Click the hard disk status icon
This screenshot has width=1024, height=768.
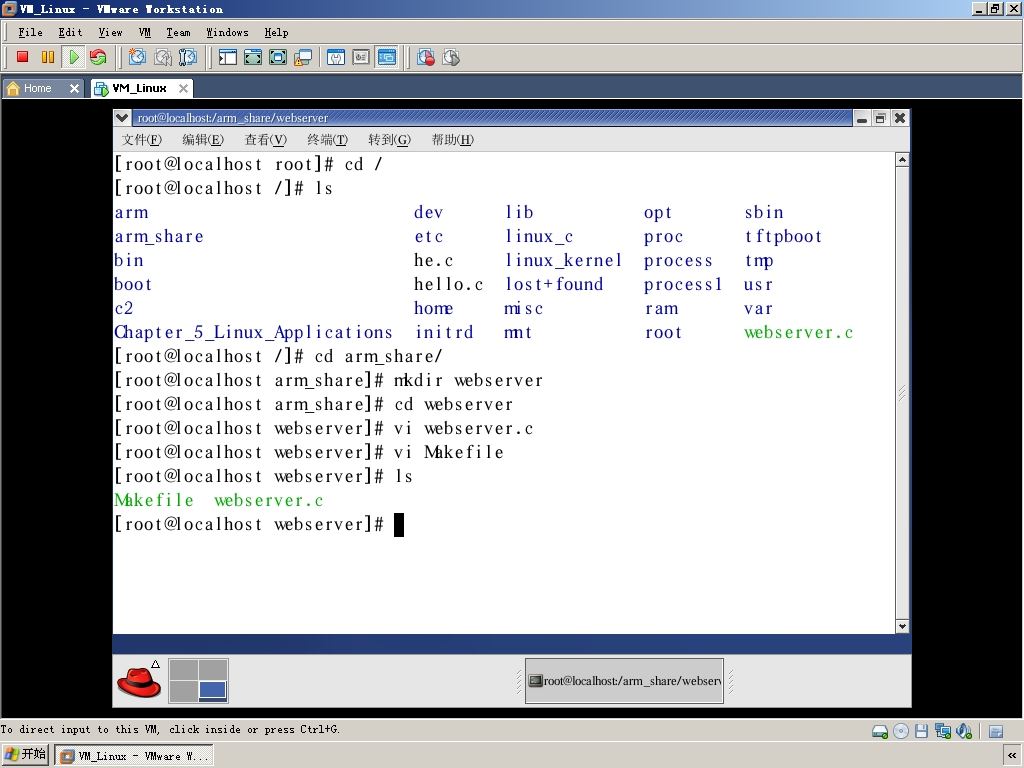tap(880, 731)
